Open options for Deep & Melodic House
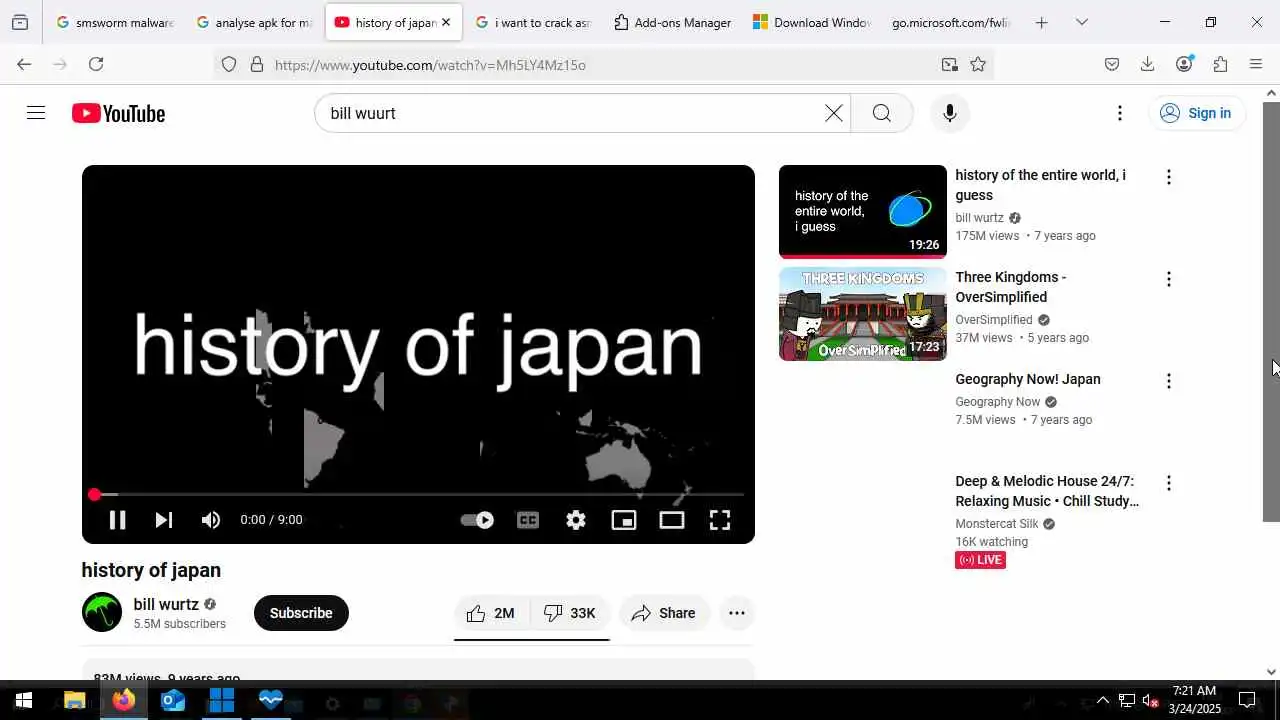 click(1168, 483)
